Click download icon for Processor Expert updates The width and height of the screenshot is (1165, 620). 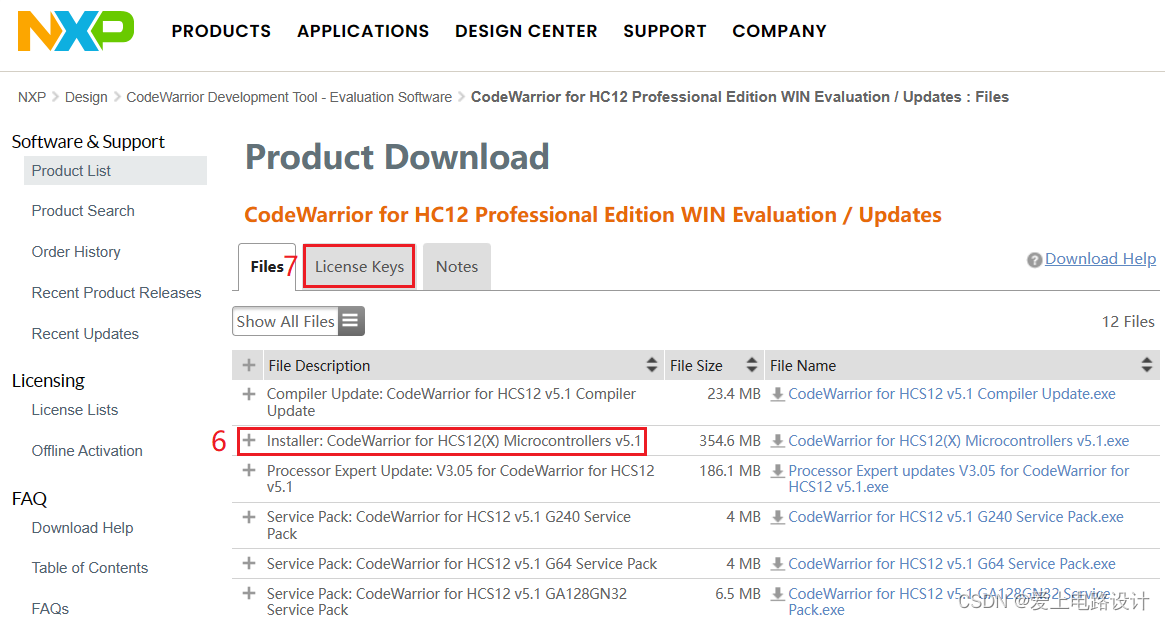(778, 471)
